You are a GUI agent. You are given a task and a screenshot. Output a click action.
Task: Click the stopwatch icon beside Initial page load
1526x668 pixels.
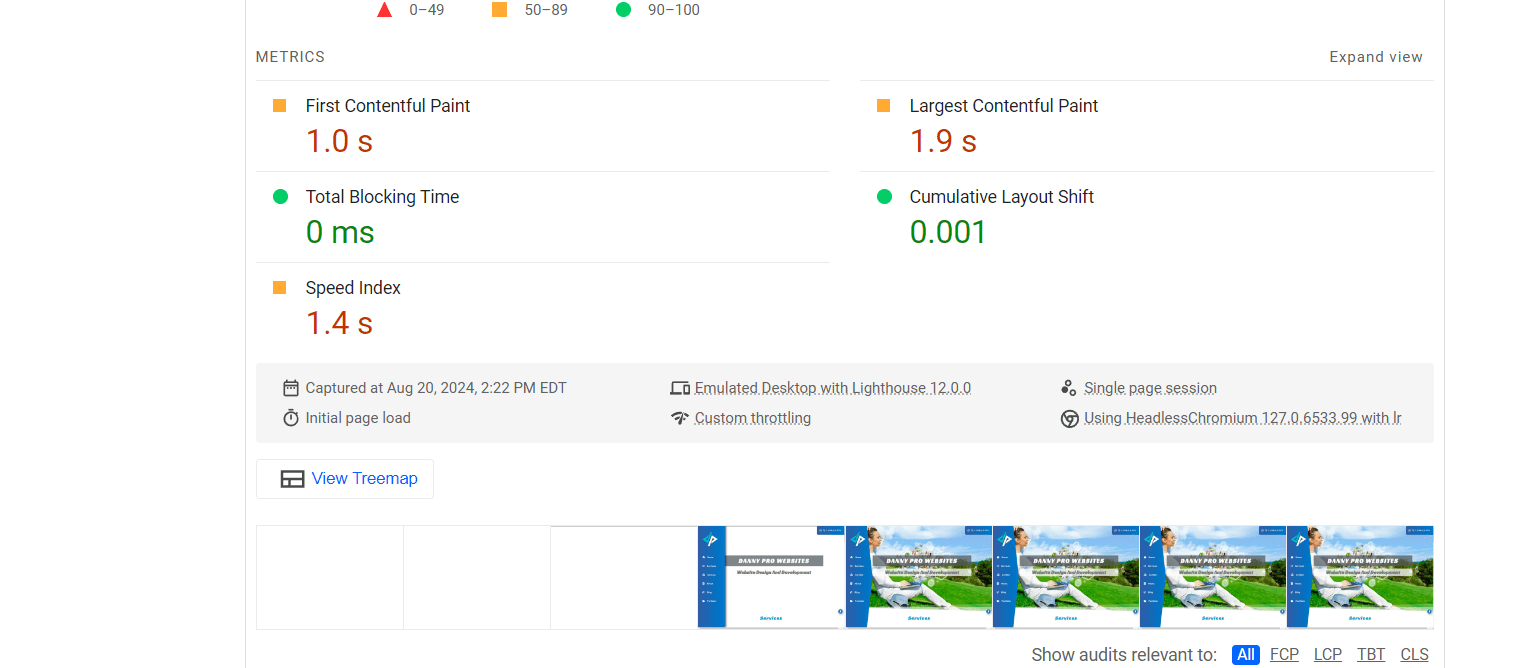click(291, 418)
